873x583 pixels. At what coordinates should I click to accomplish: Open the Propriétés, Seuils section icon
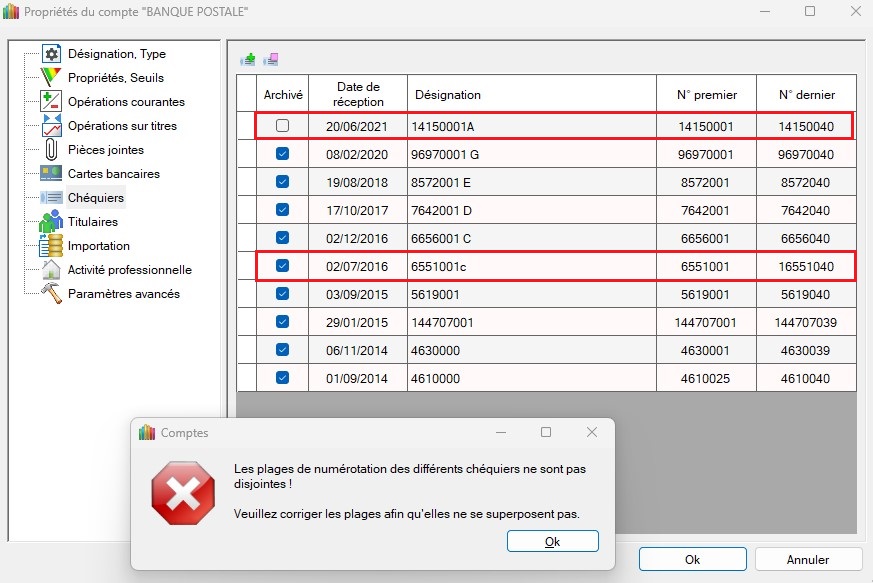coord(51,78)
